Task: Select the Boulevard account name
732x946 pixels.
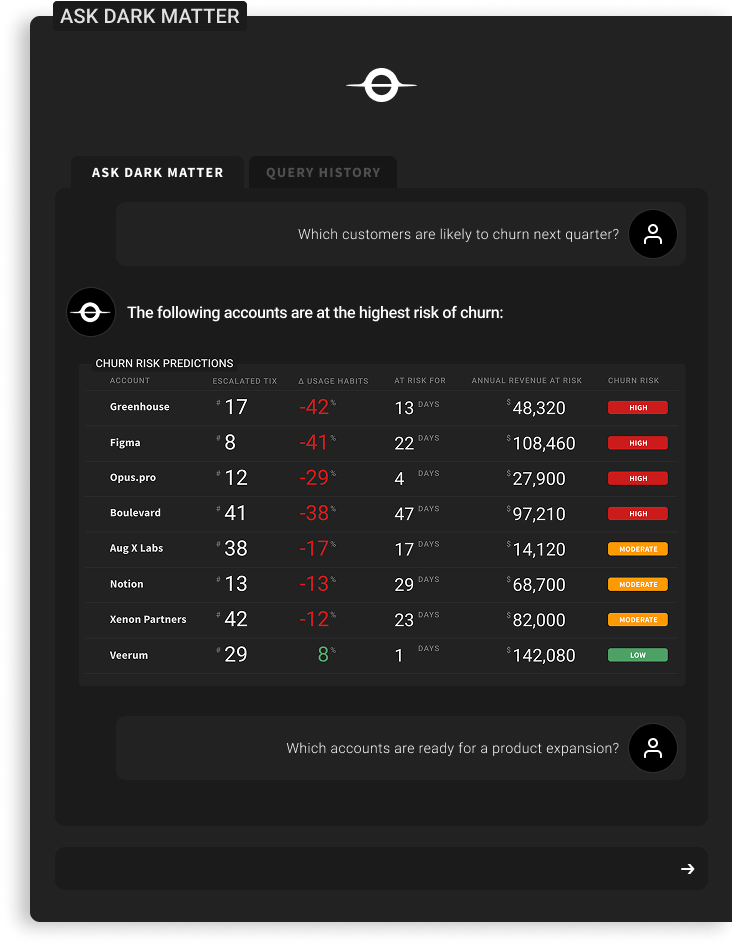Action: coord(135,513)
